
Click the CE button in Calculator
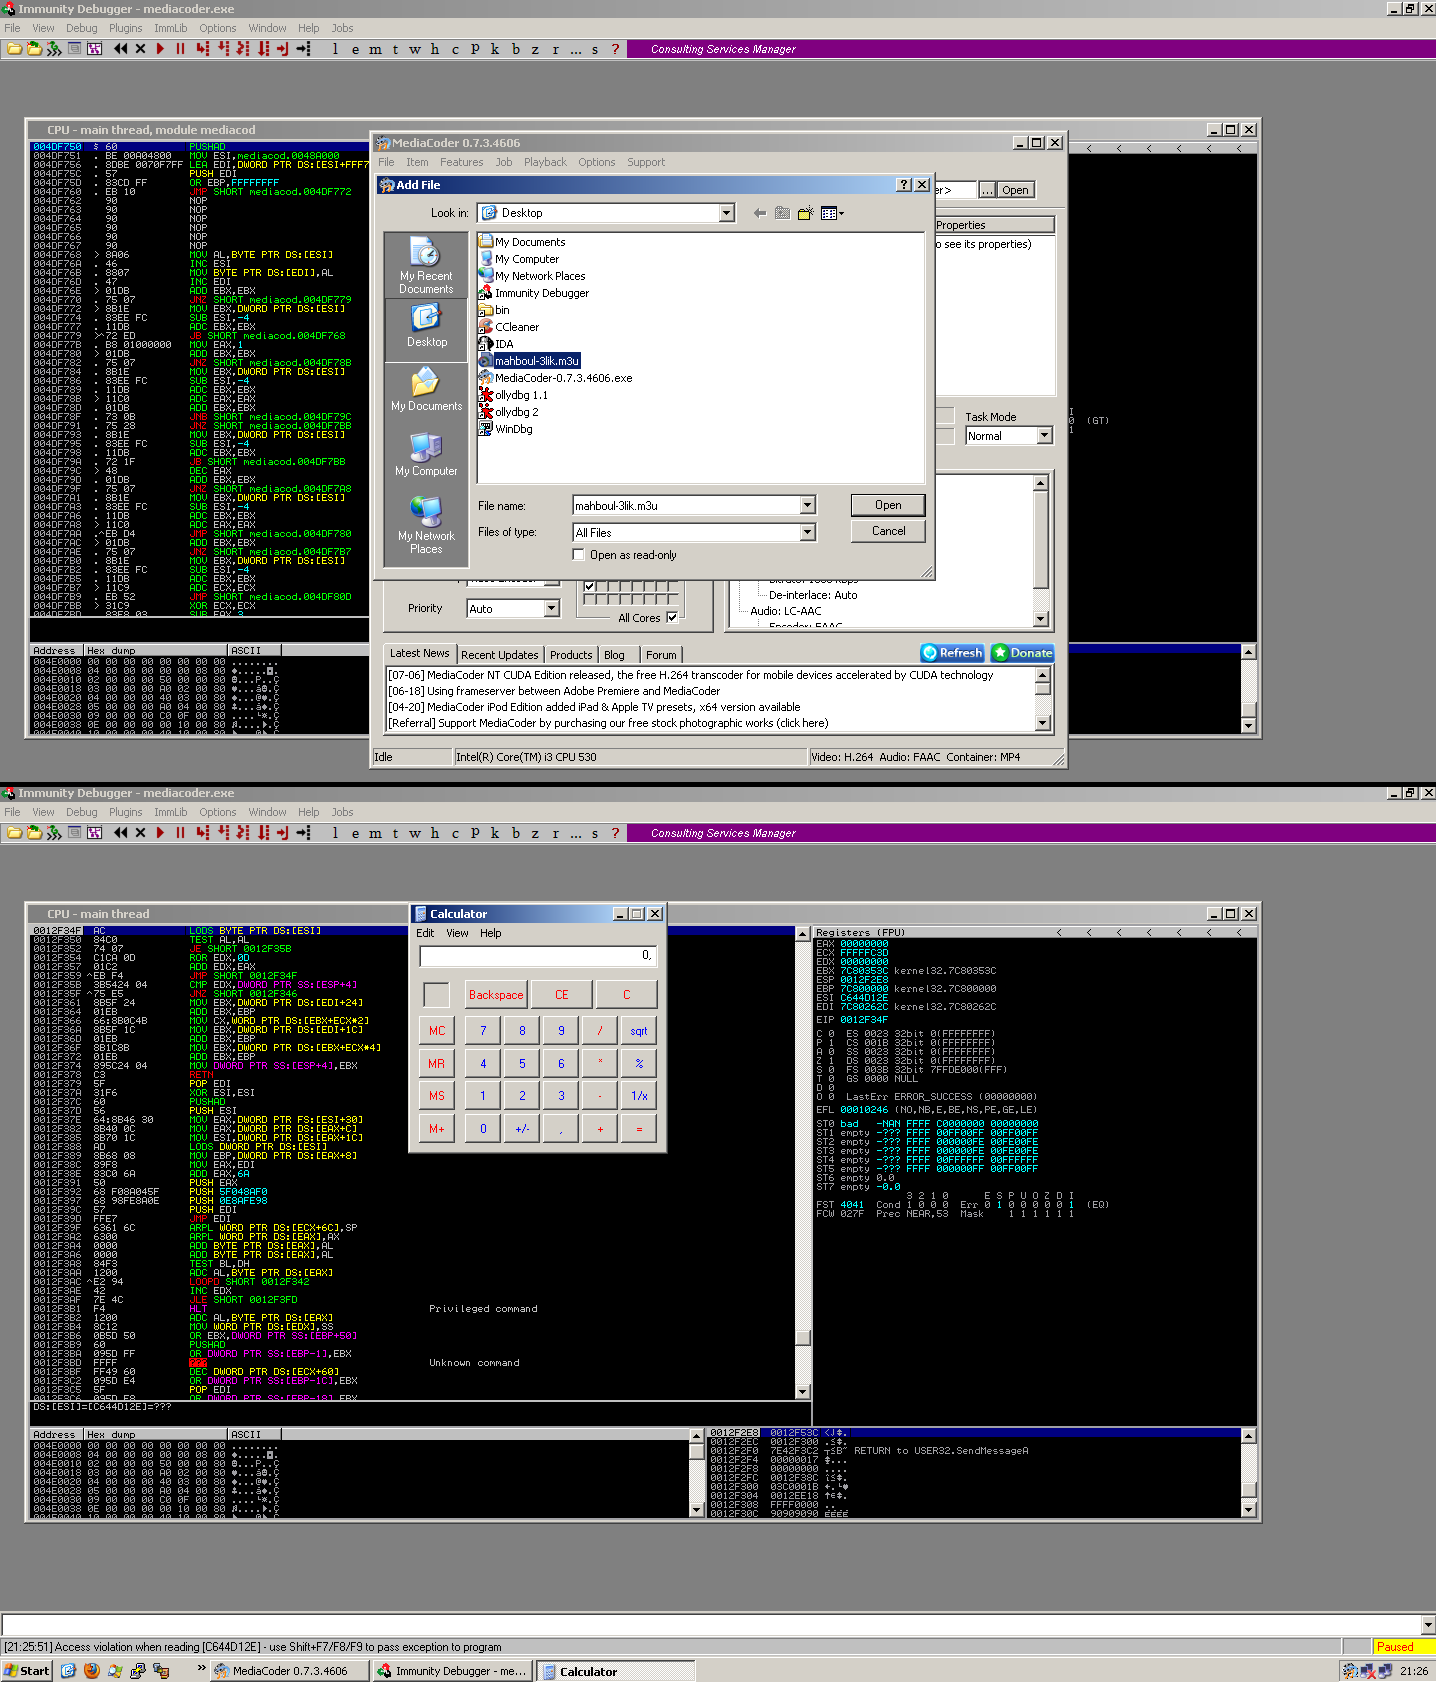point(562,995)
